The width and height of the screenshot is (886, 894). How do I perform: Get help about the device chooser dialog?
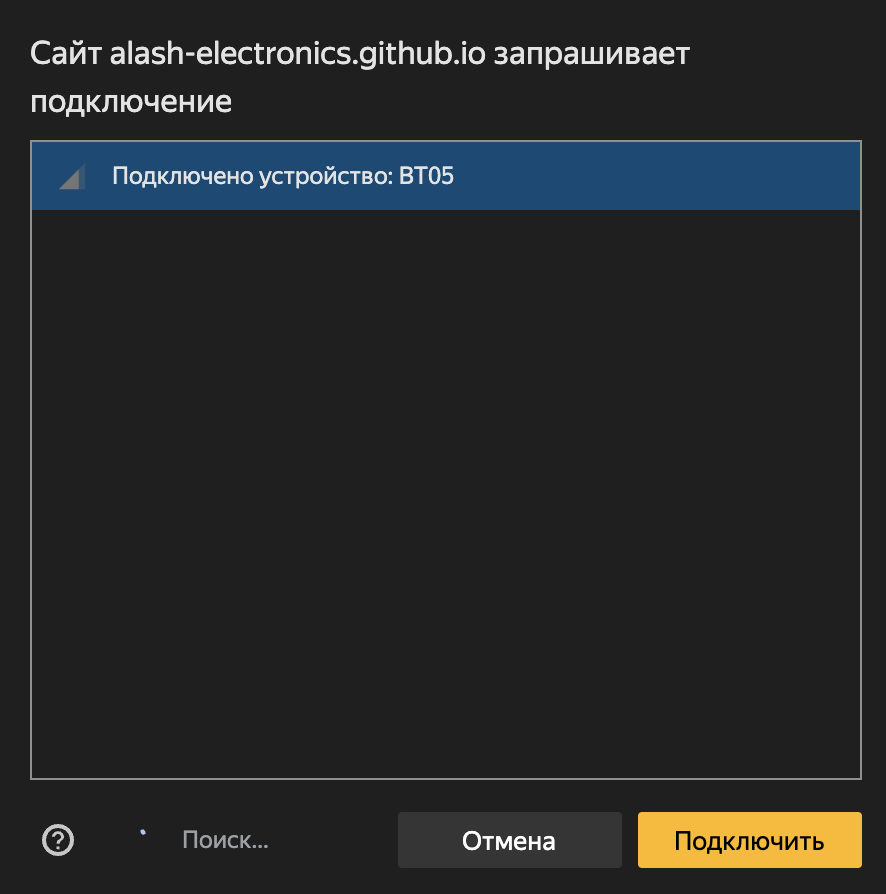(x=58, y=840)
